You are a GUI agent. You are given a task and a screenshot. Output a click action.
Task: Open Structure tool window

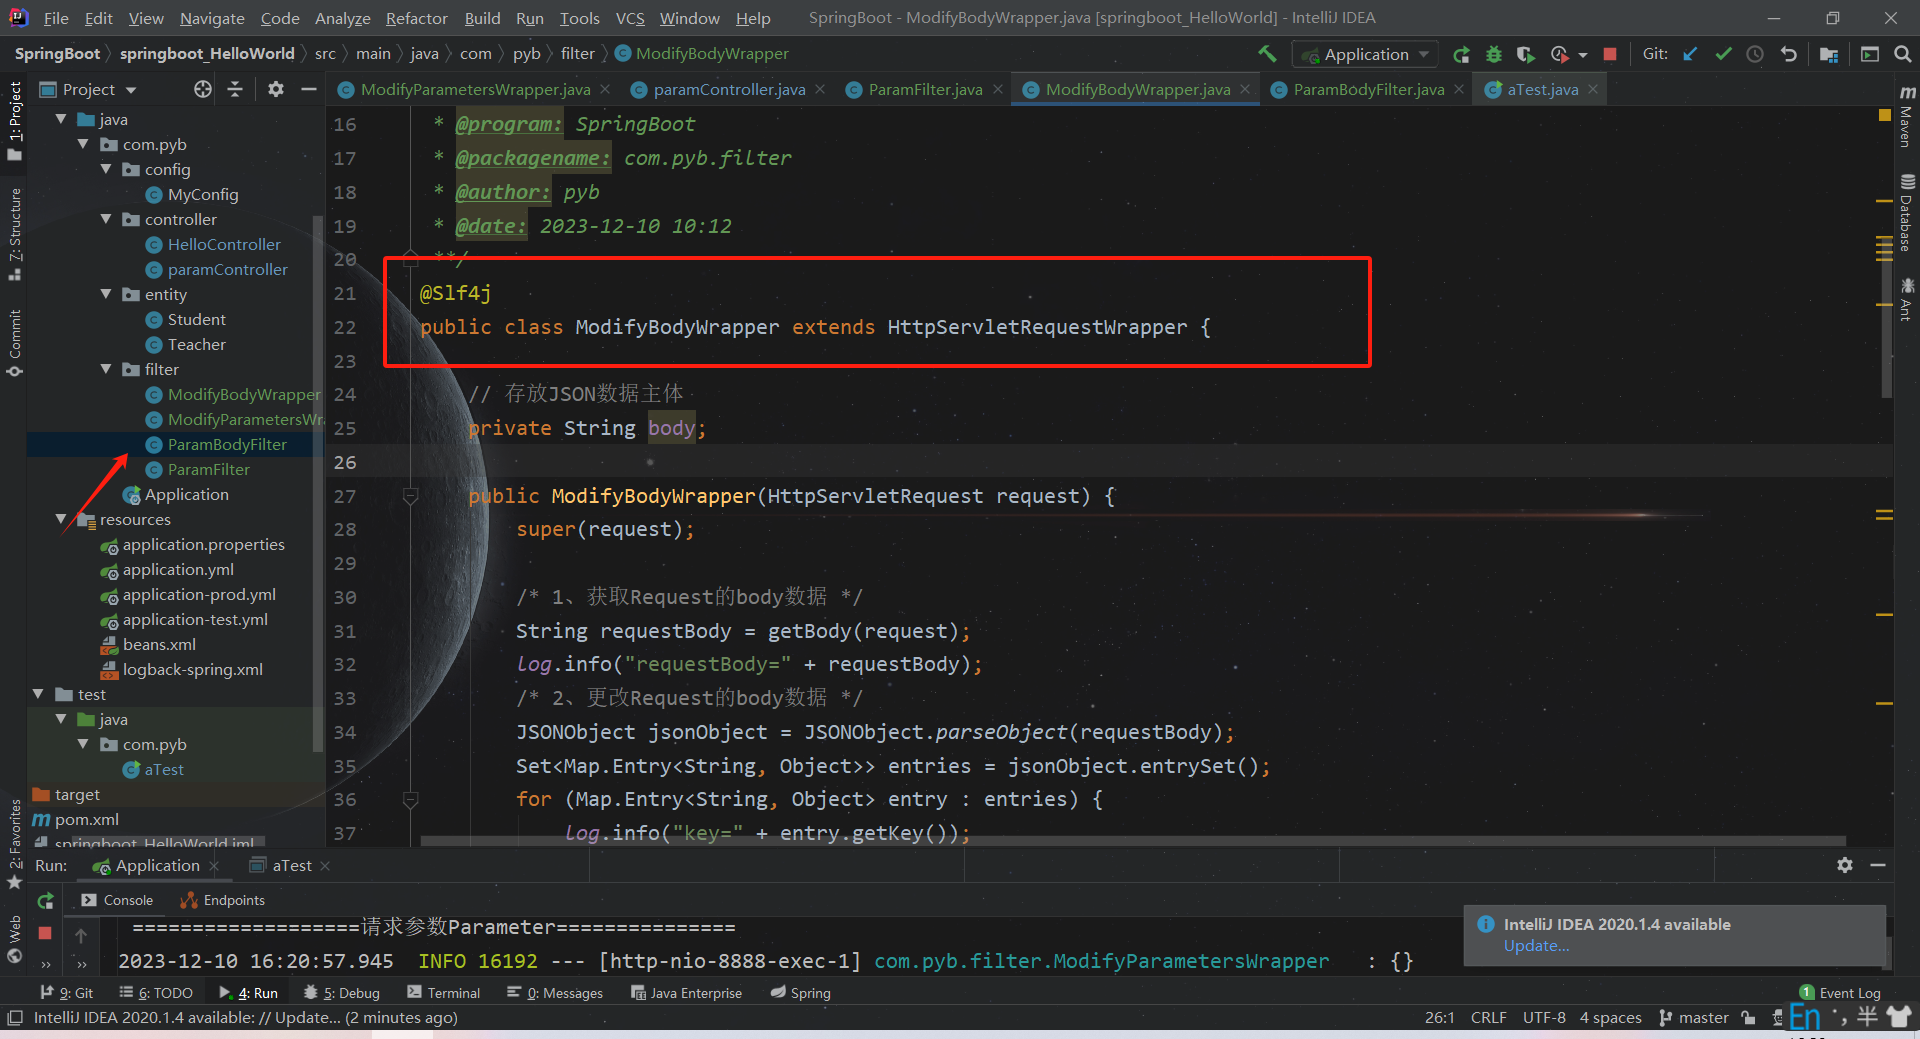point(14,233)
